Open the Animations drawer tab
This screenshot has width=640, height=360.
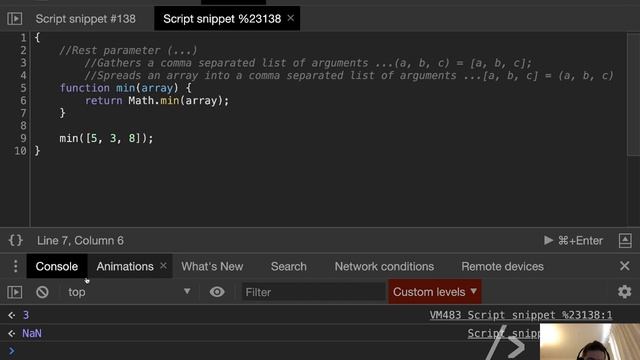[125, 266]
